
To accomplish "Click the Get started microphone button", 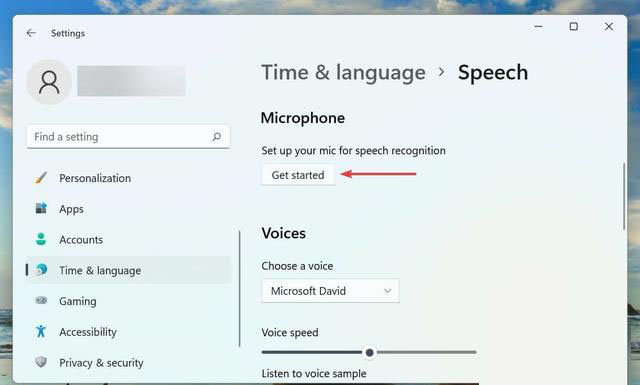I will click(x=298, y=175).
